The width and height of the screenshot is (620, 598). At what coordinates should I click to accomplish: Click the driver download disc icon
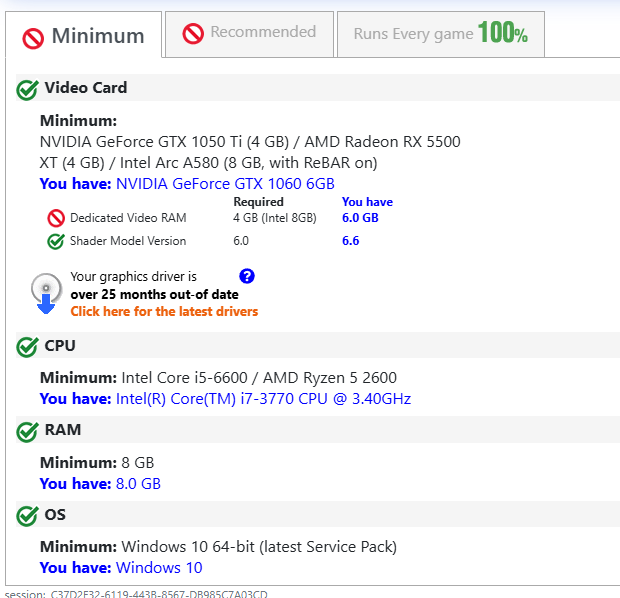[x=46, y=293]
